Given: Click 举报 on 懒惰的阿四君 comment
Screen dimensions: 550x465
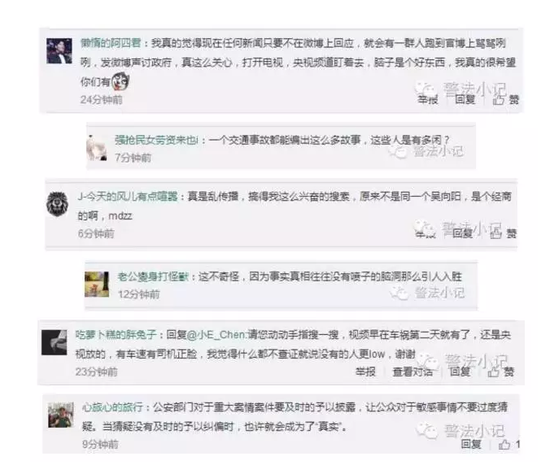Looking at the screenshot, I should pyautogui.click(x=428, y=100).
